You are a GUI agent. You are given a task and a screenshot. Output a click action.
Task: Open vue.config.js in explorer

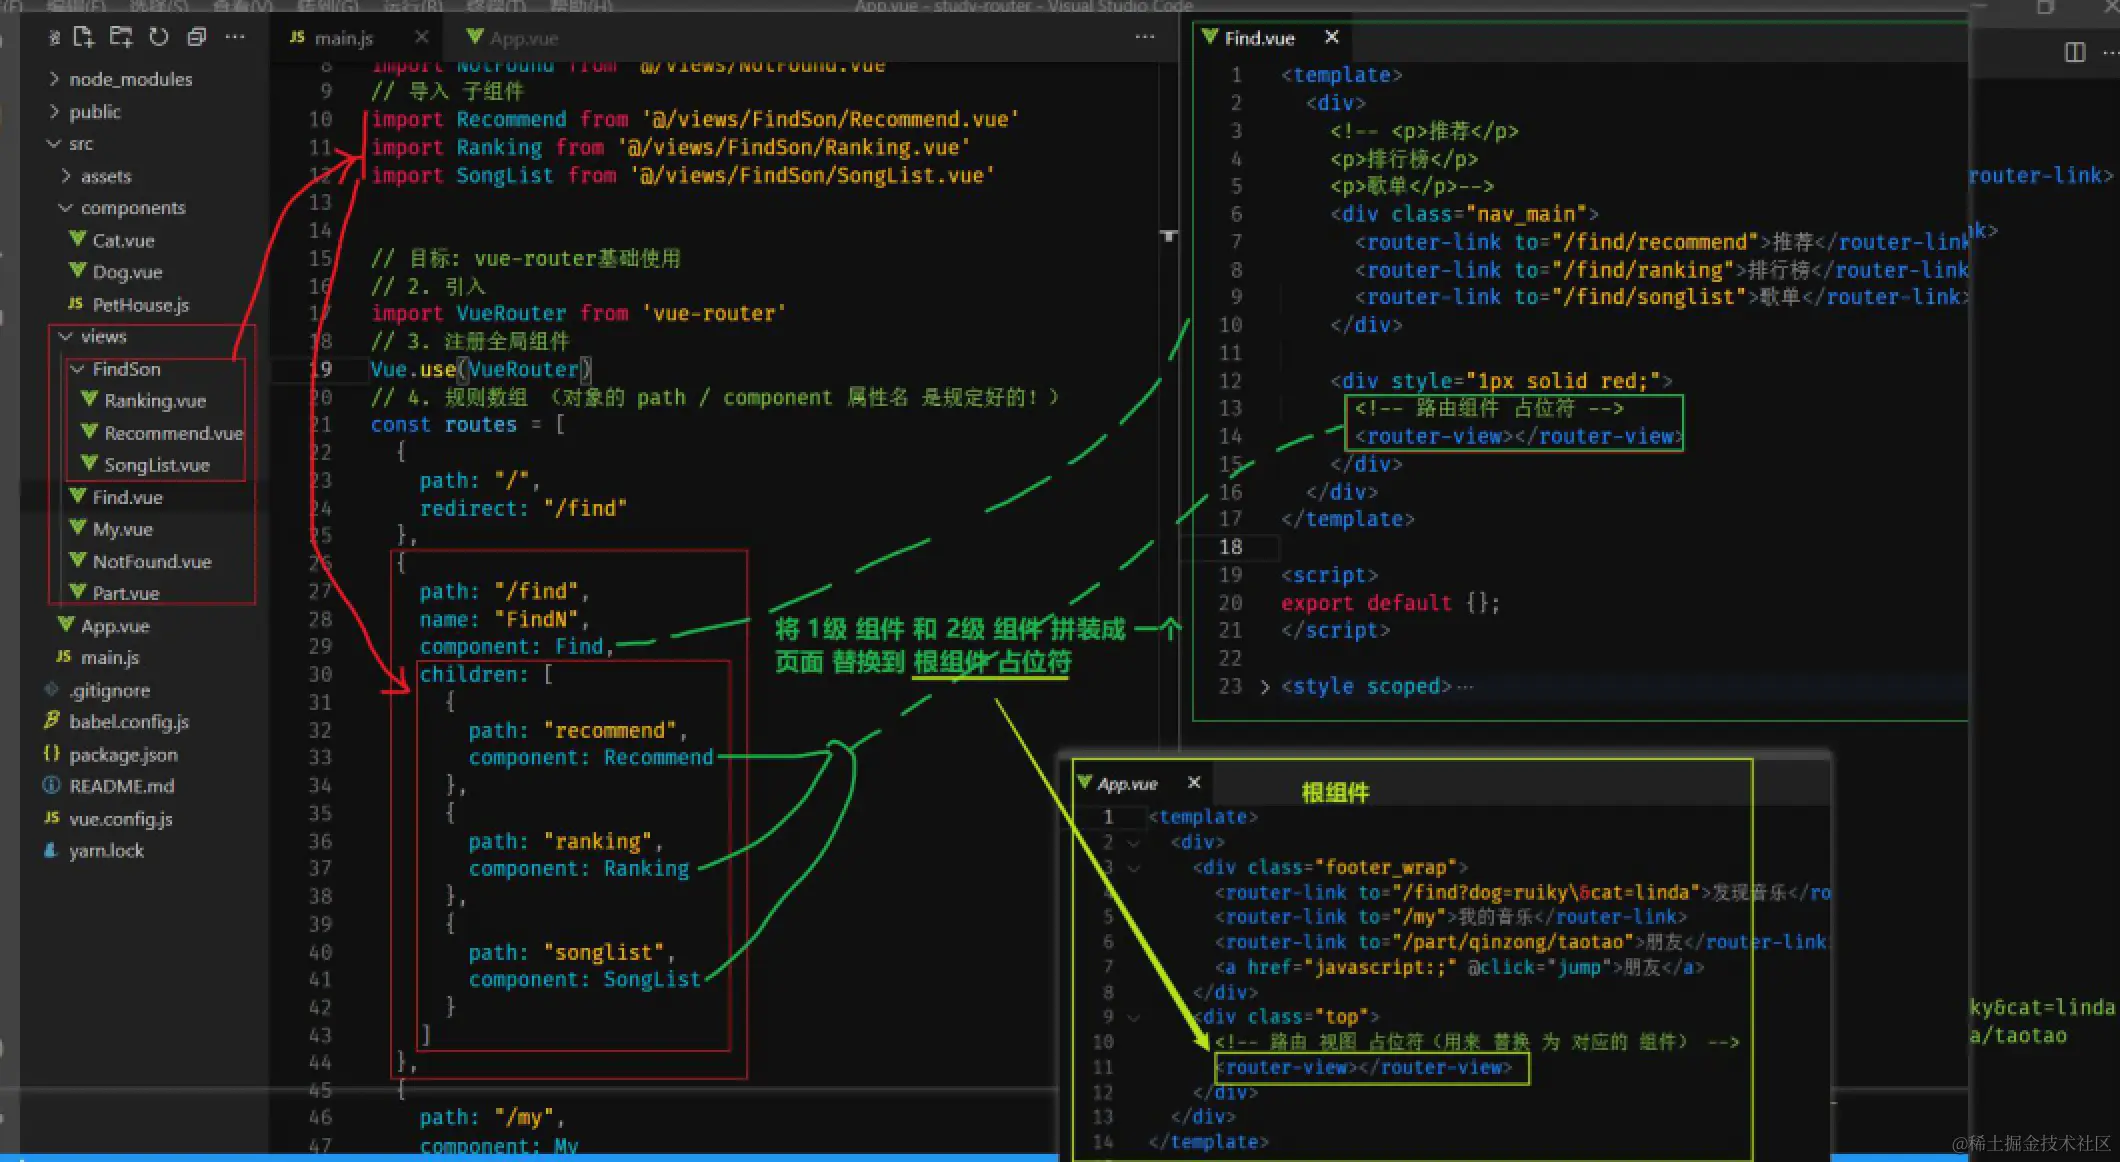(120, 819)
